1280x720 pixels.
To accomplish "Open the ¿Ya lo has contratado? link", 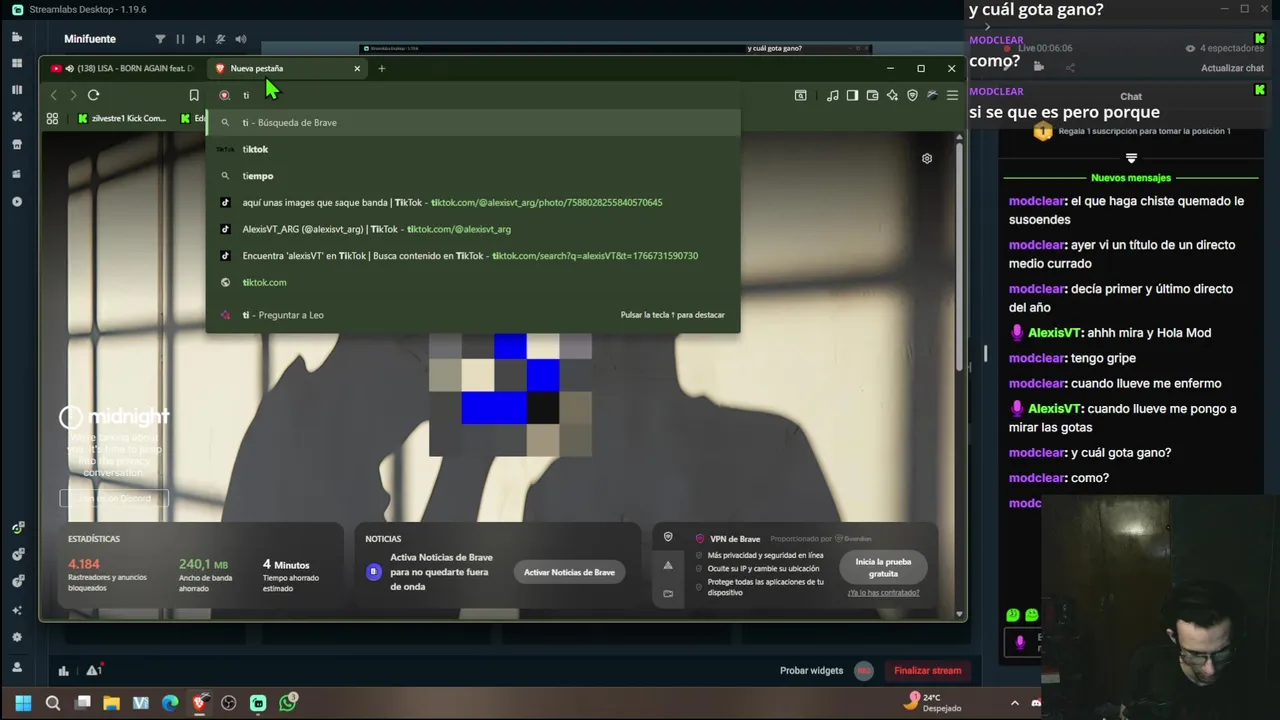I will (883, 593).
